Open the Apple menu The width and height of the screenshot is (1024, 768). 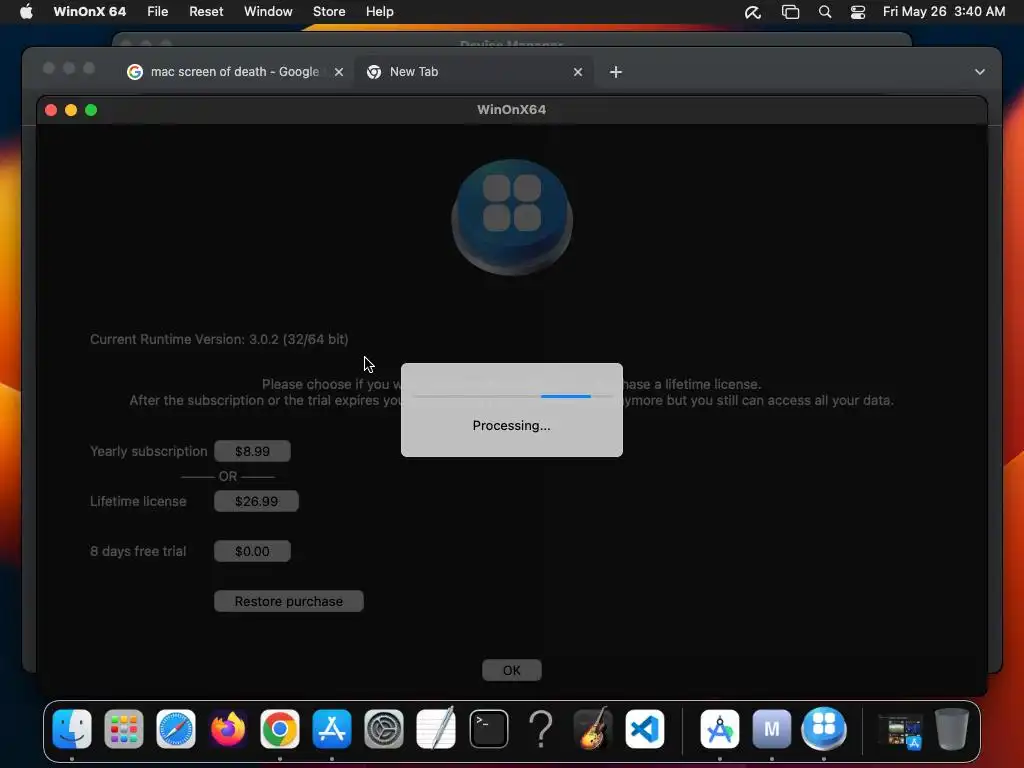pos(26,12)
